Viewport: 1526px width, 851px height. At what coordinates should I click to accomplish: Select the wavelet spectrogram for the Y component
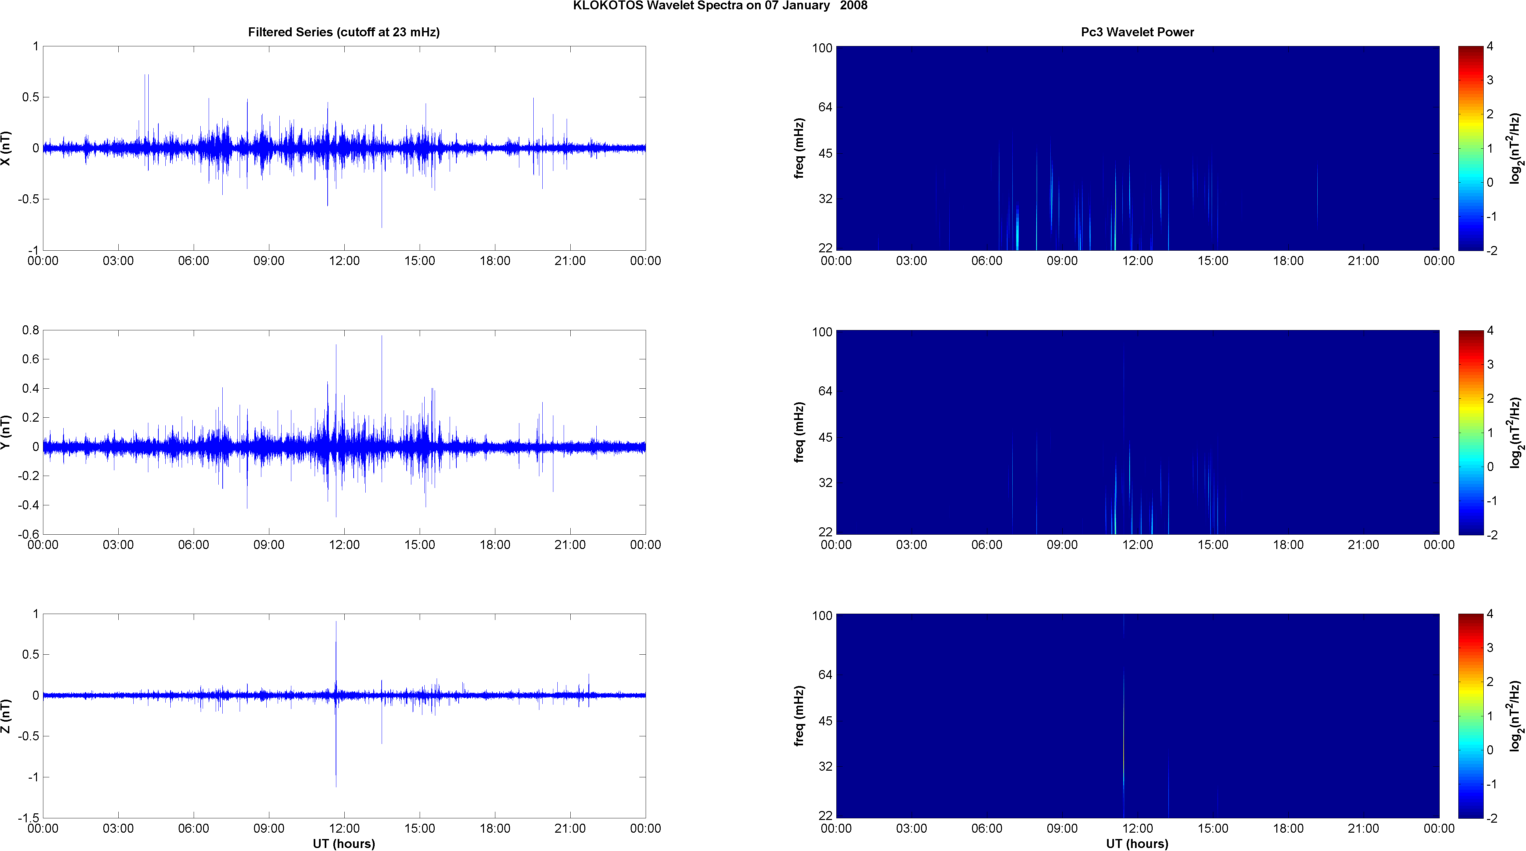[1137, 432]
